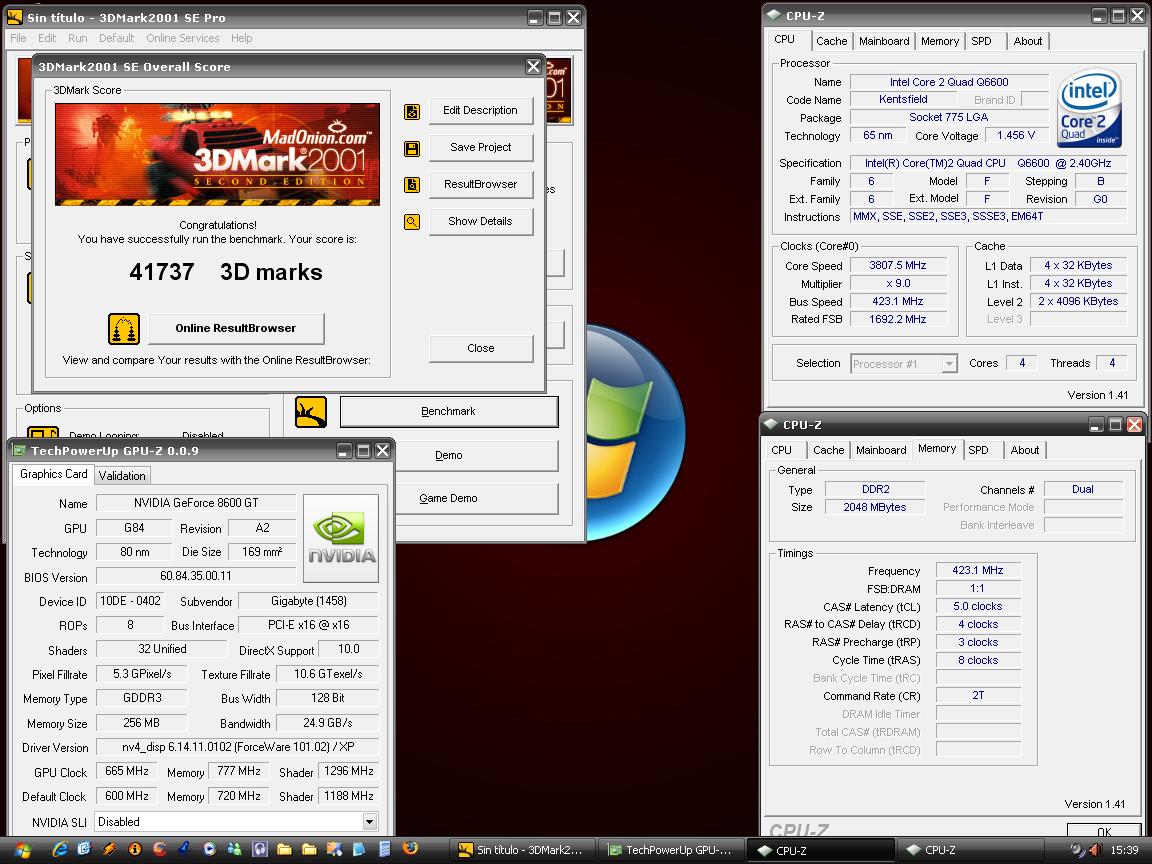Open the Mainboard tab in upper CPU-Z window
The image size is (1152, 864).
click(x=885, y=41)
